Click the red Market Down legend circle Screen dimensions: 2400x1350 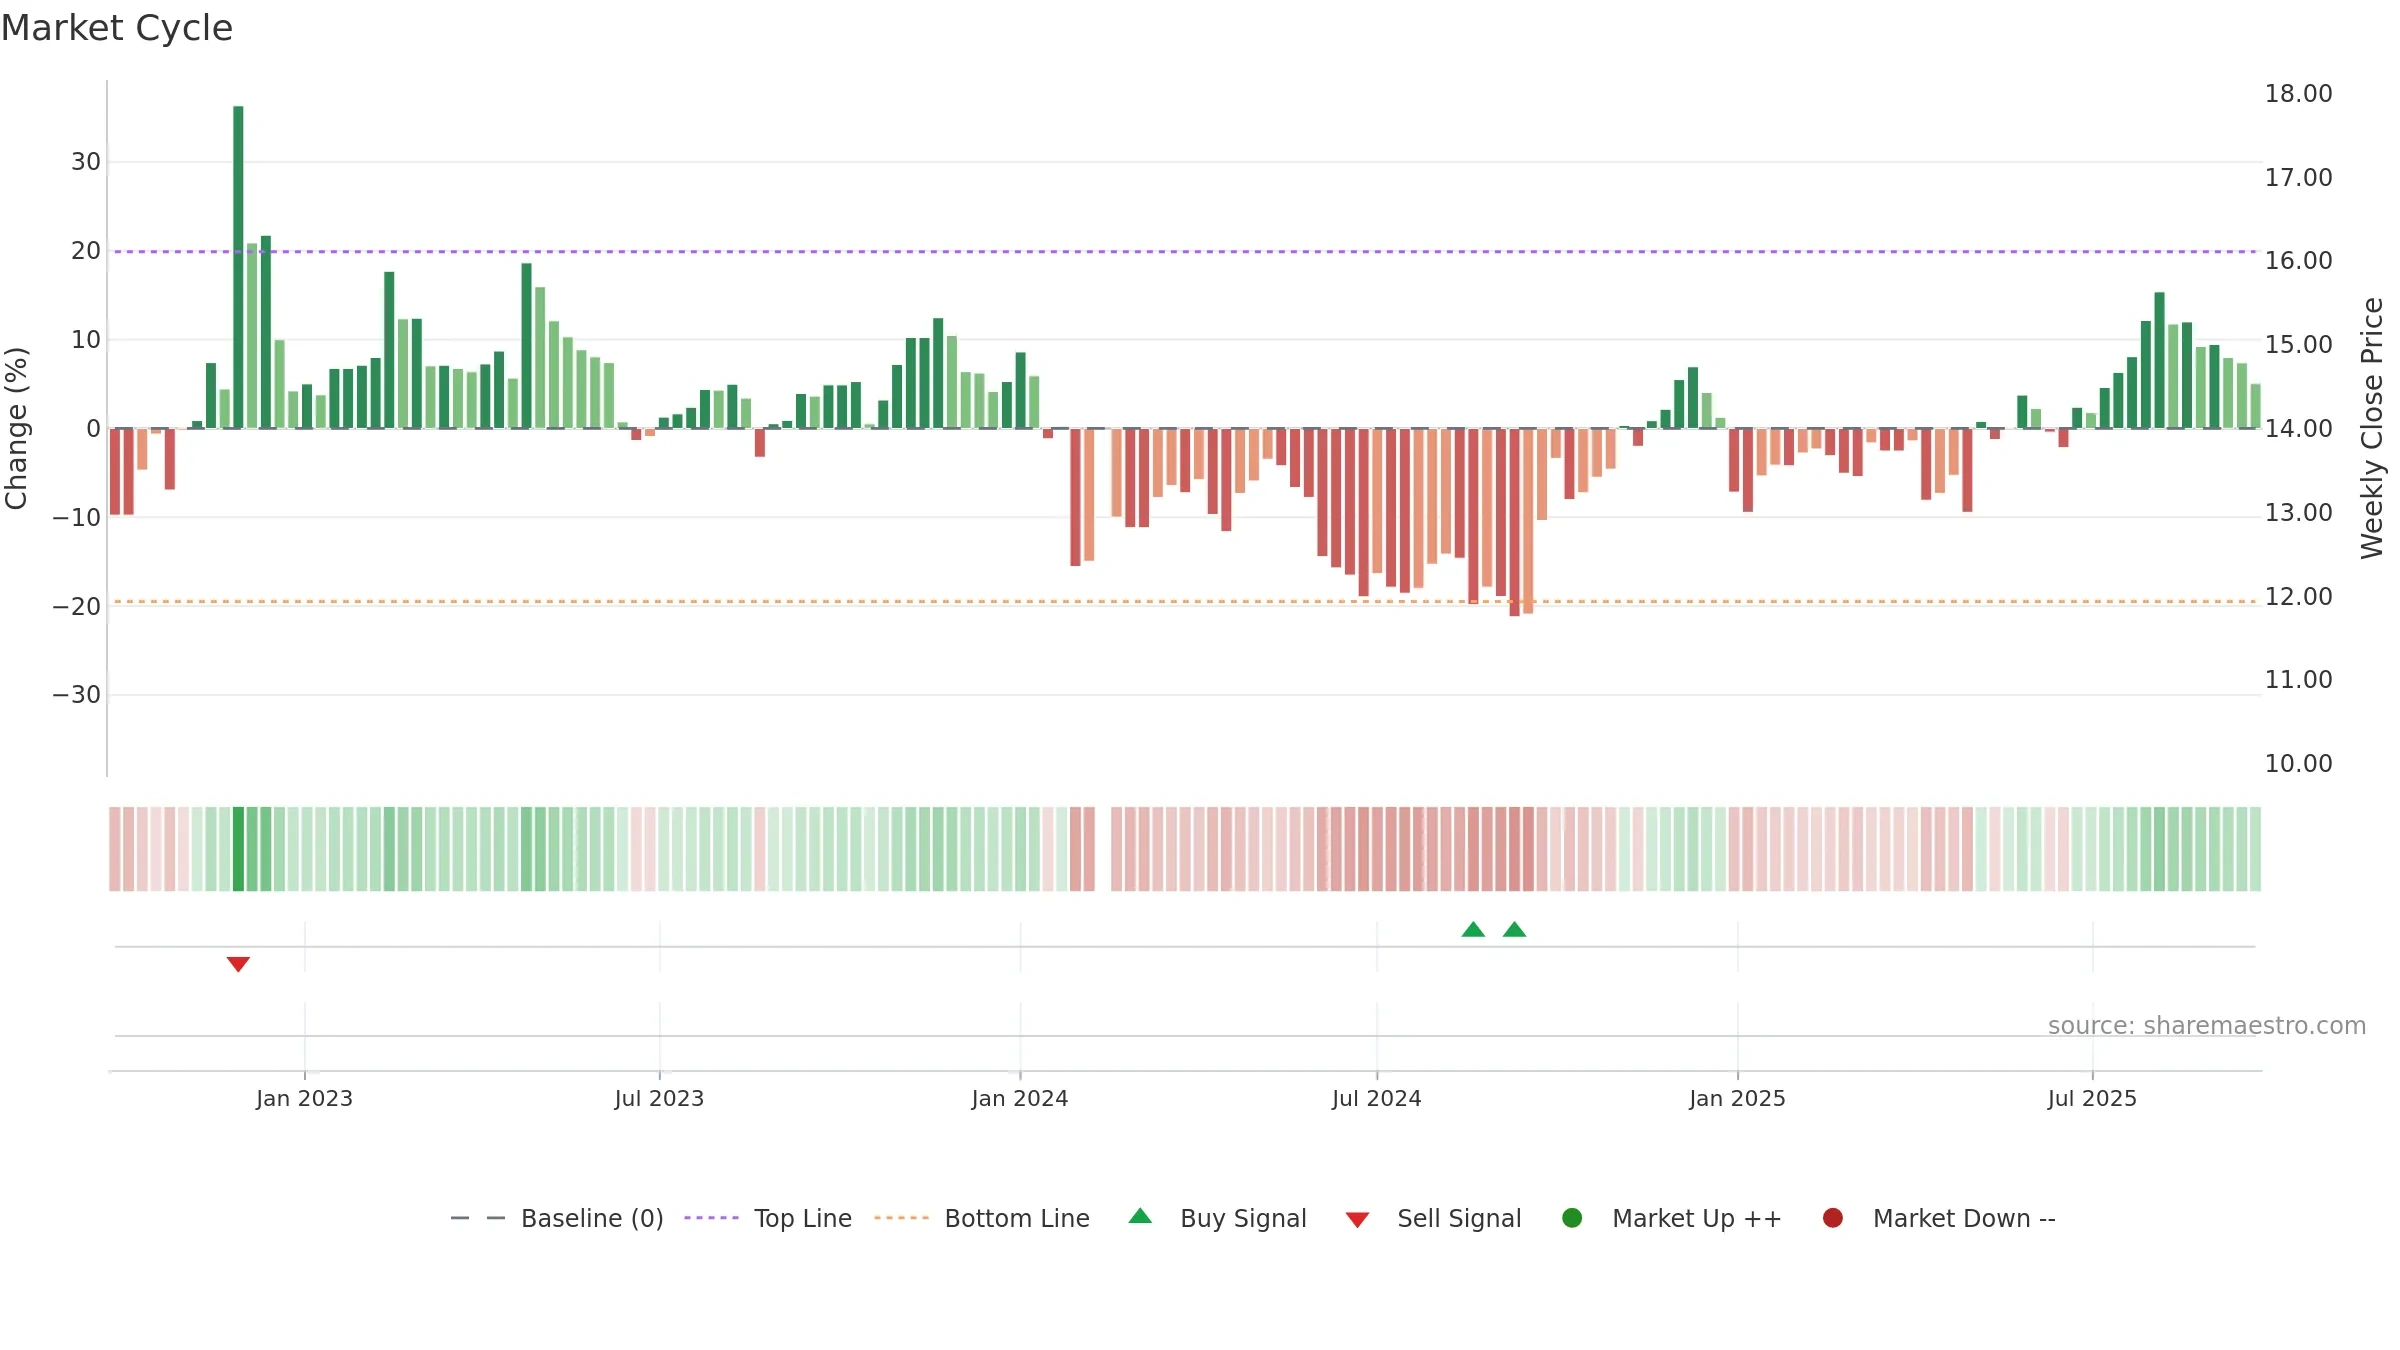click(x=1833, y=1218)
